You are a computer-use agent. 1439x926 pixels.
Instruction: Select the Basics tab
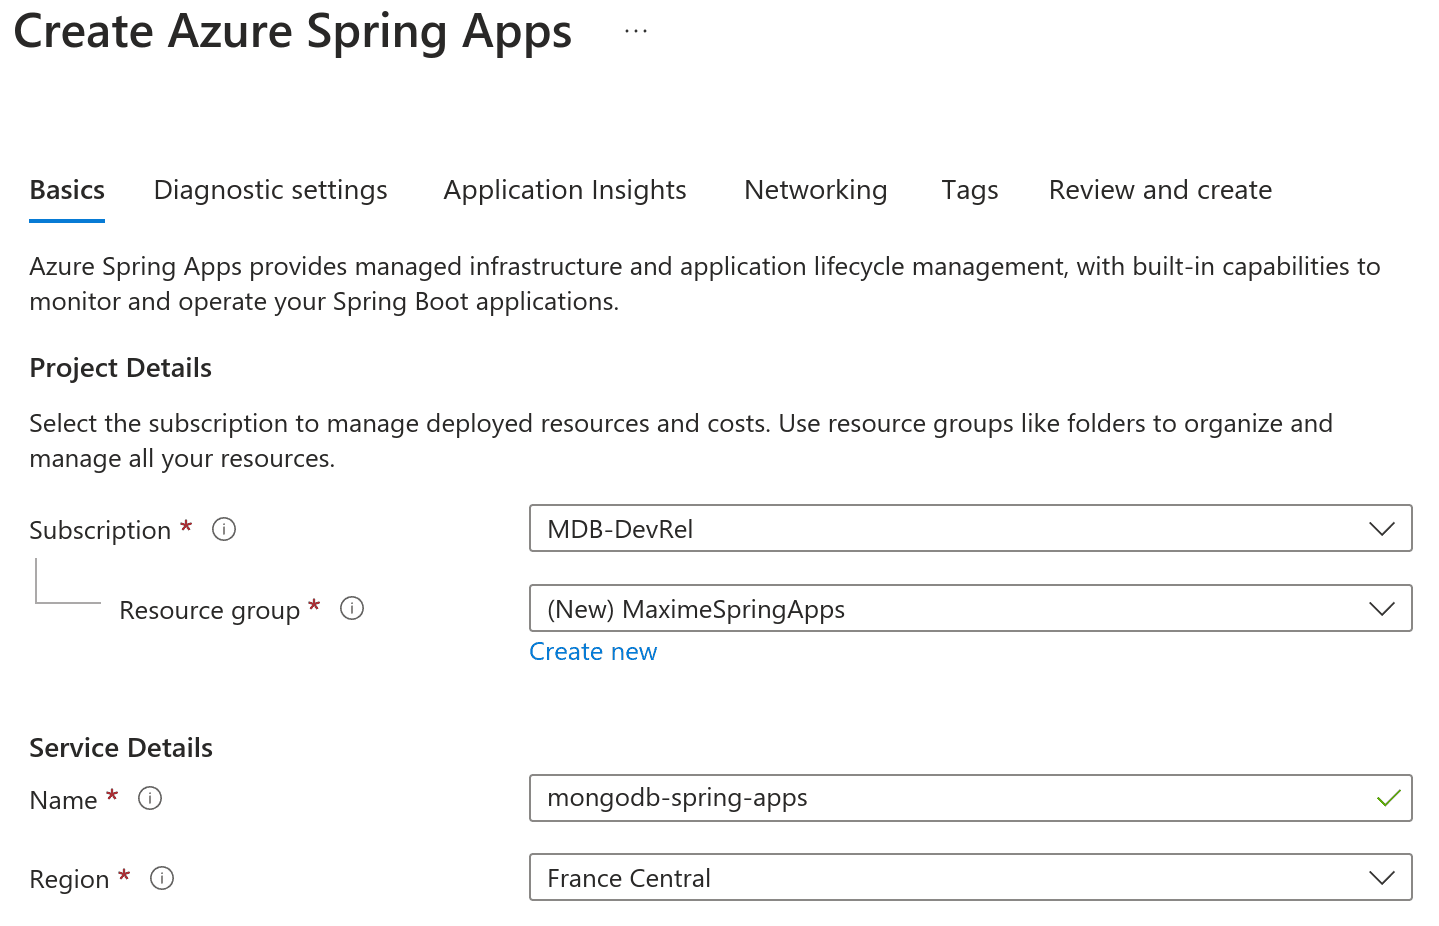click(67, 190)
